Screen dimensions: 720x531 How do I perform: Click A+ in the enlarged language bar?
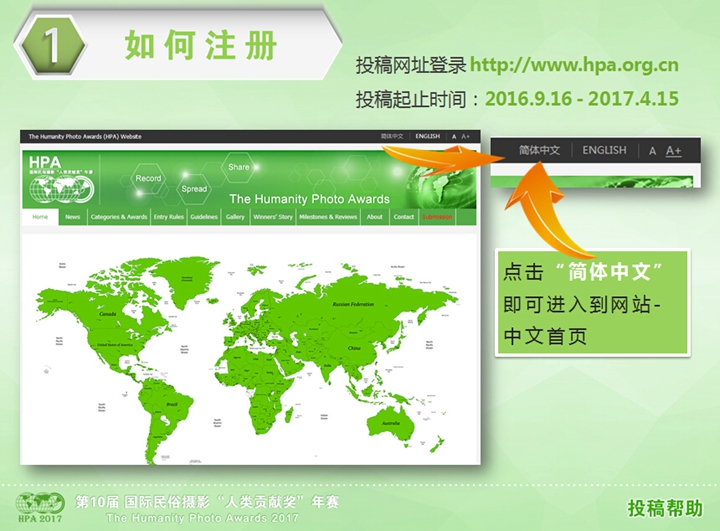(x=674, y=151)
